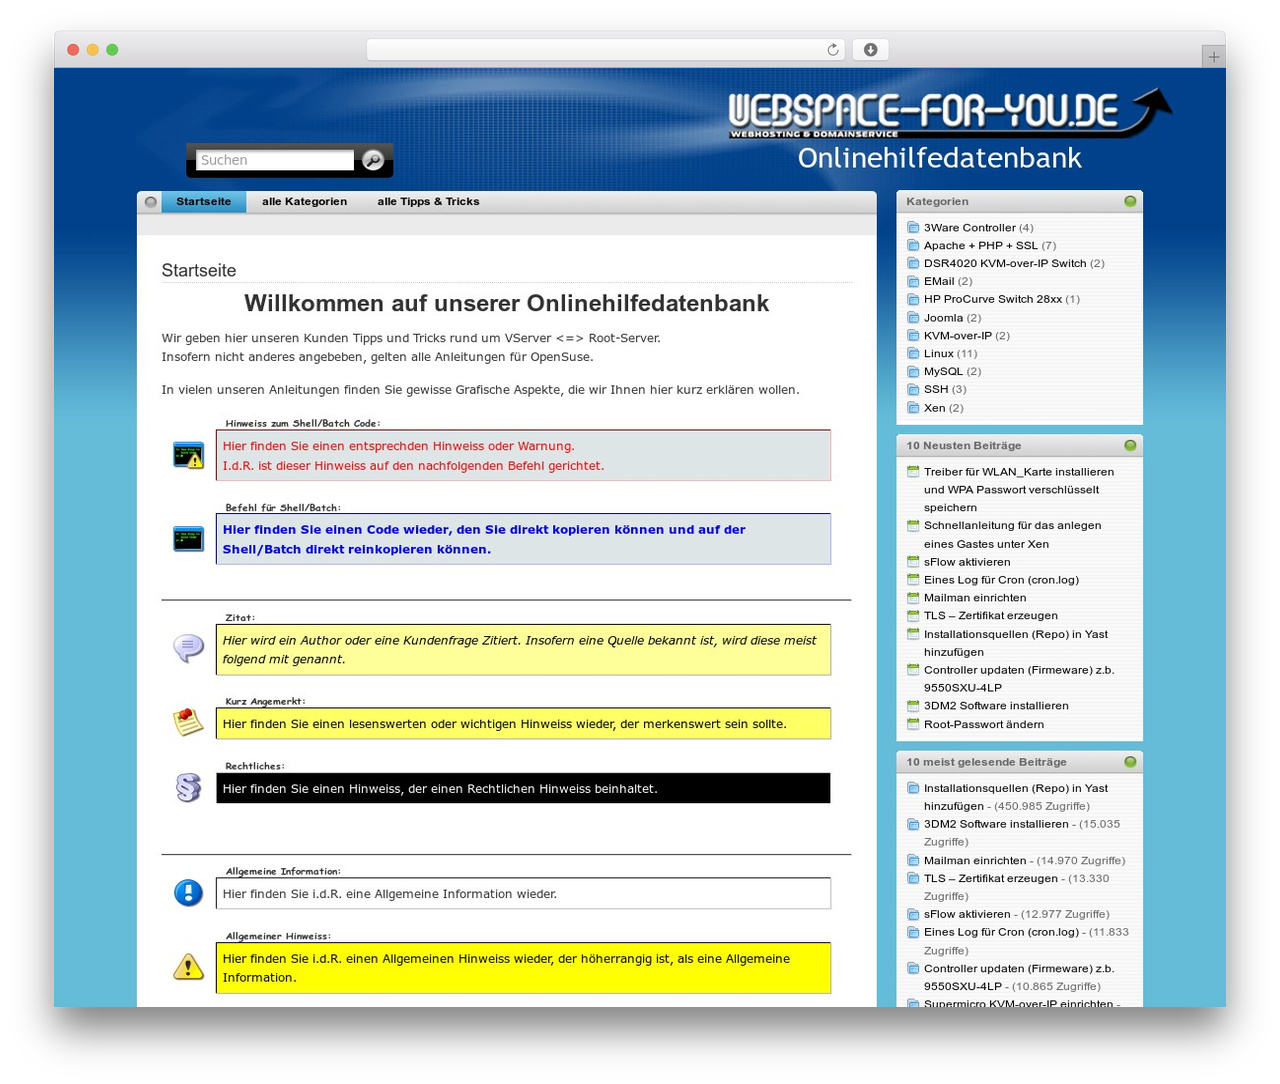Click the shell warning terminal icon

point(188,455)
